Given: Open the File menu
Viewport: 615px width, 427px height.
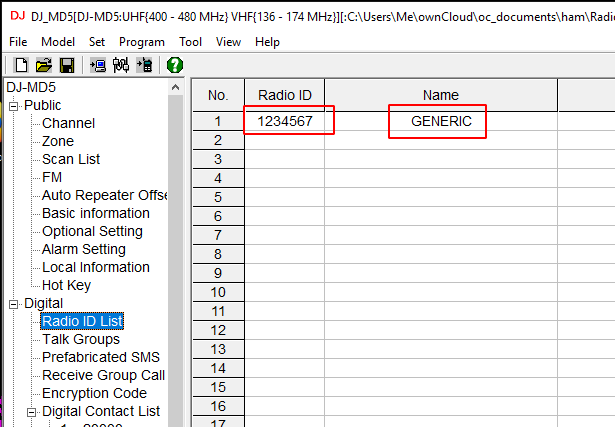Looking at the screenshot, I should point(18,42).
